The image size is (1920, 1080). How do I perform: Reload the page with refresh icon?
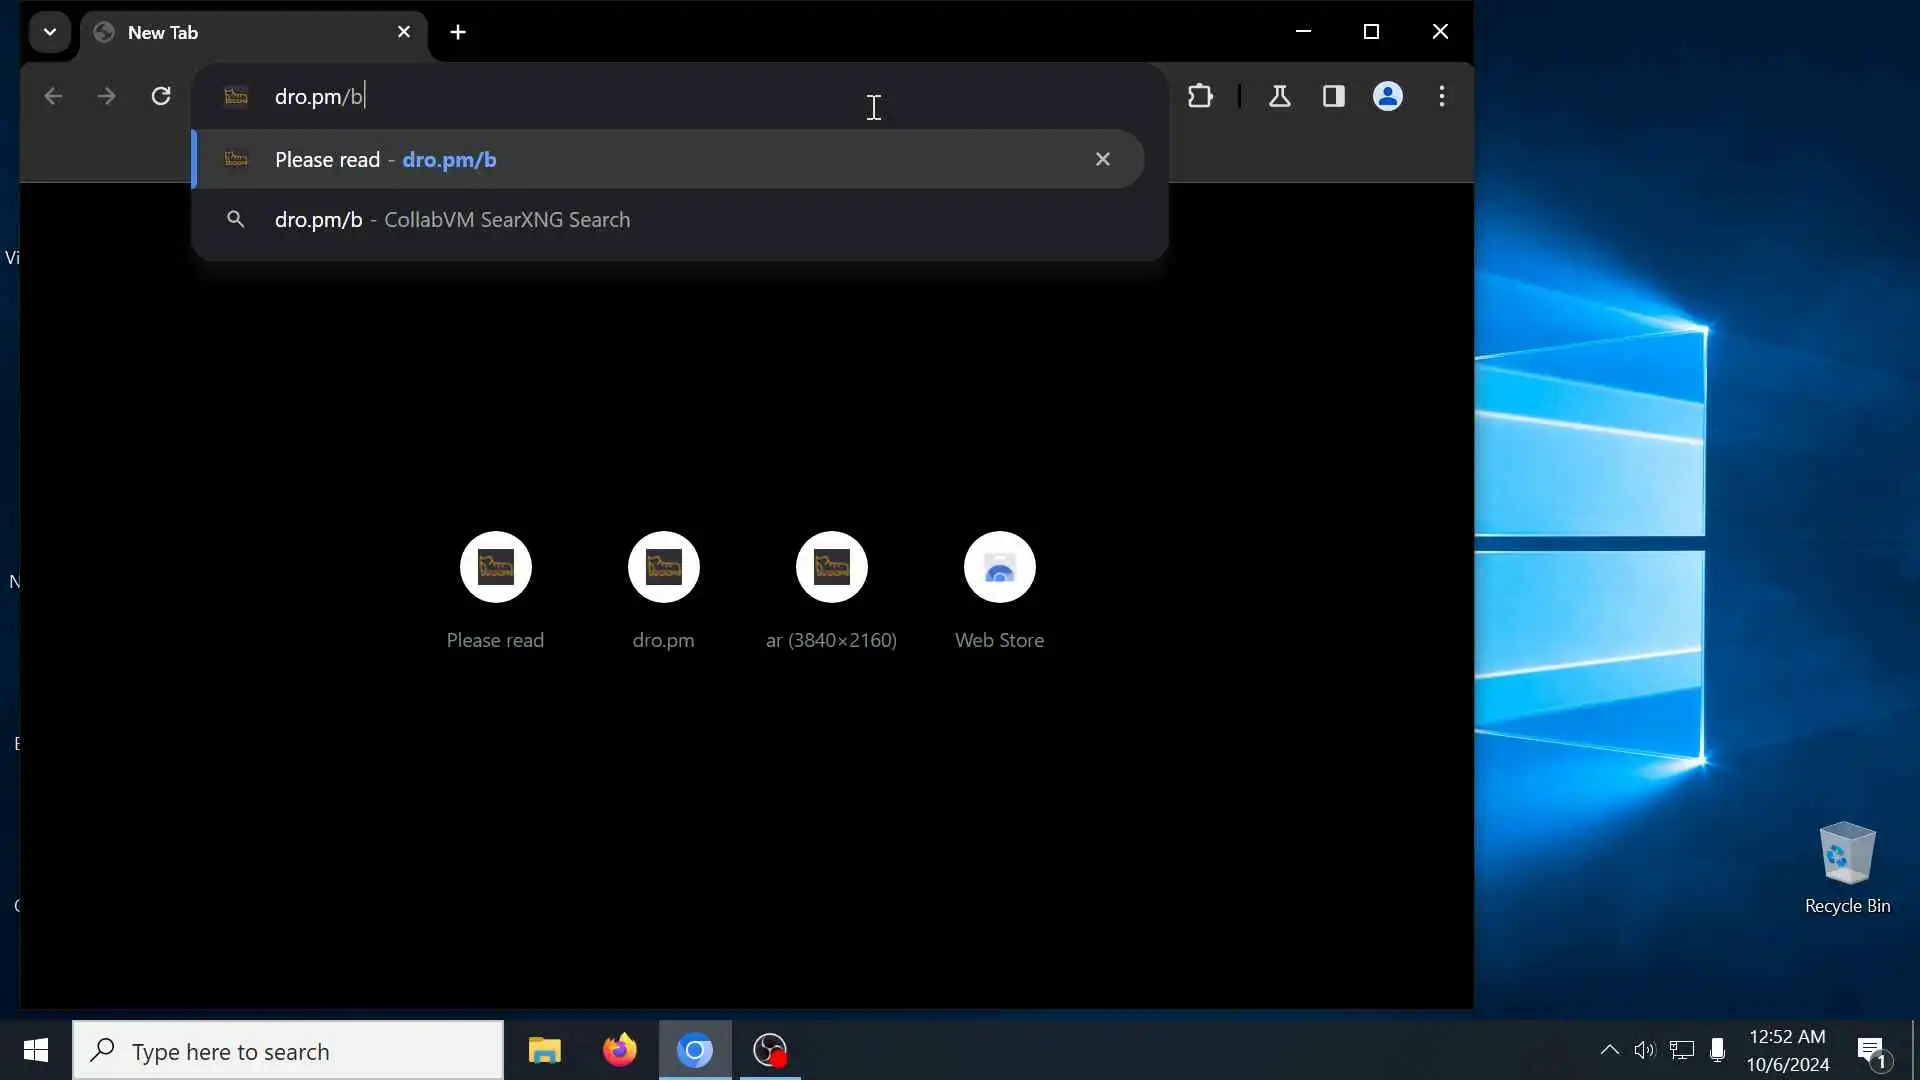point(161,96)
